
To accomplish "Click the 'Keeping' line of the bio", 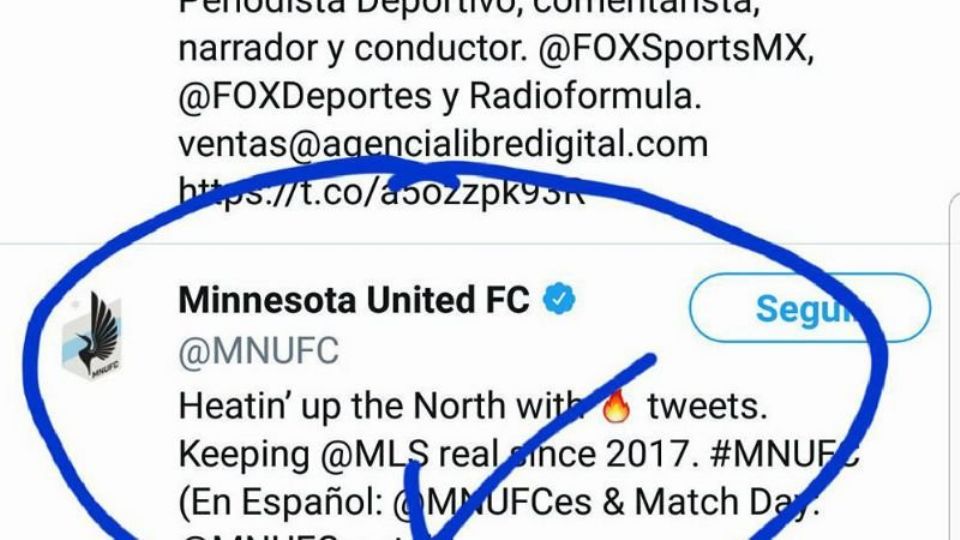I will pyautogui.click(x=519, y=454).
